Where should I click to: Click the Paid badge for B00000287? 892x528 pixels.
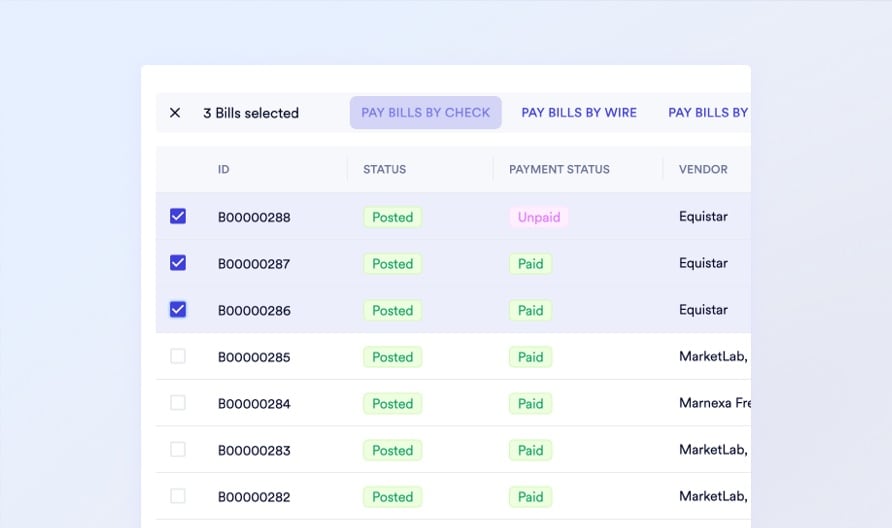point(530,263)
